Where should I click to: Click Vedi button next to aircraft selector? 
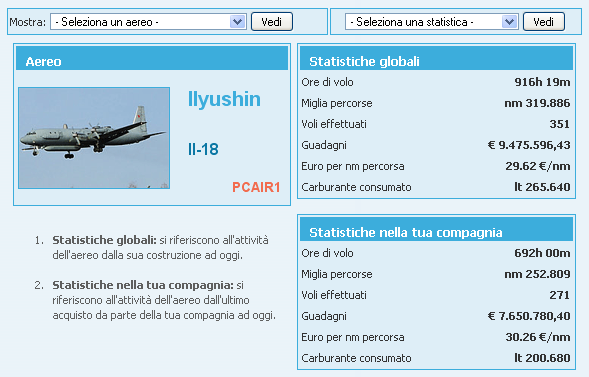(x=272, y=22)
